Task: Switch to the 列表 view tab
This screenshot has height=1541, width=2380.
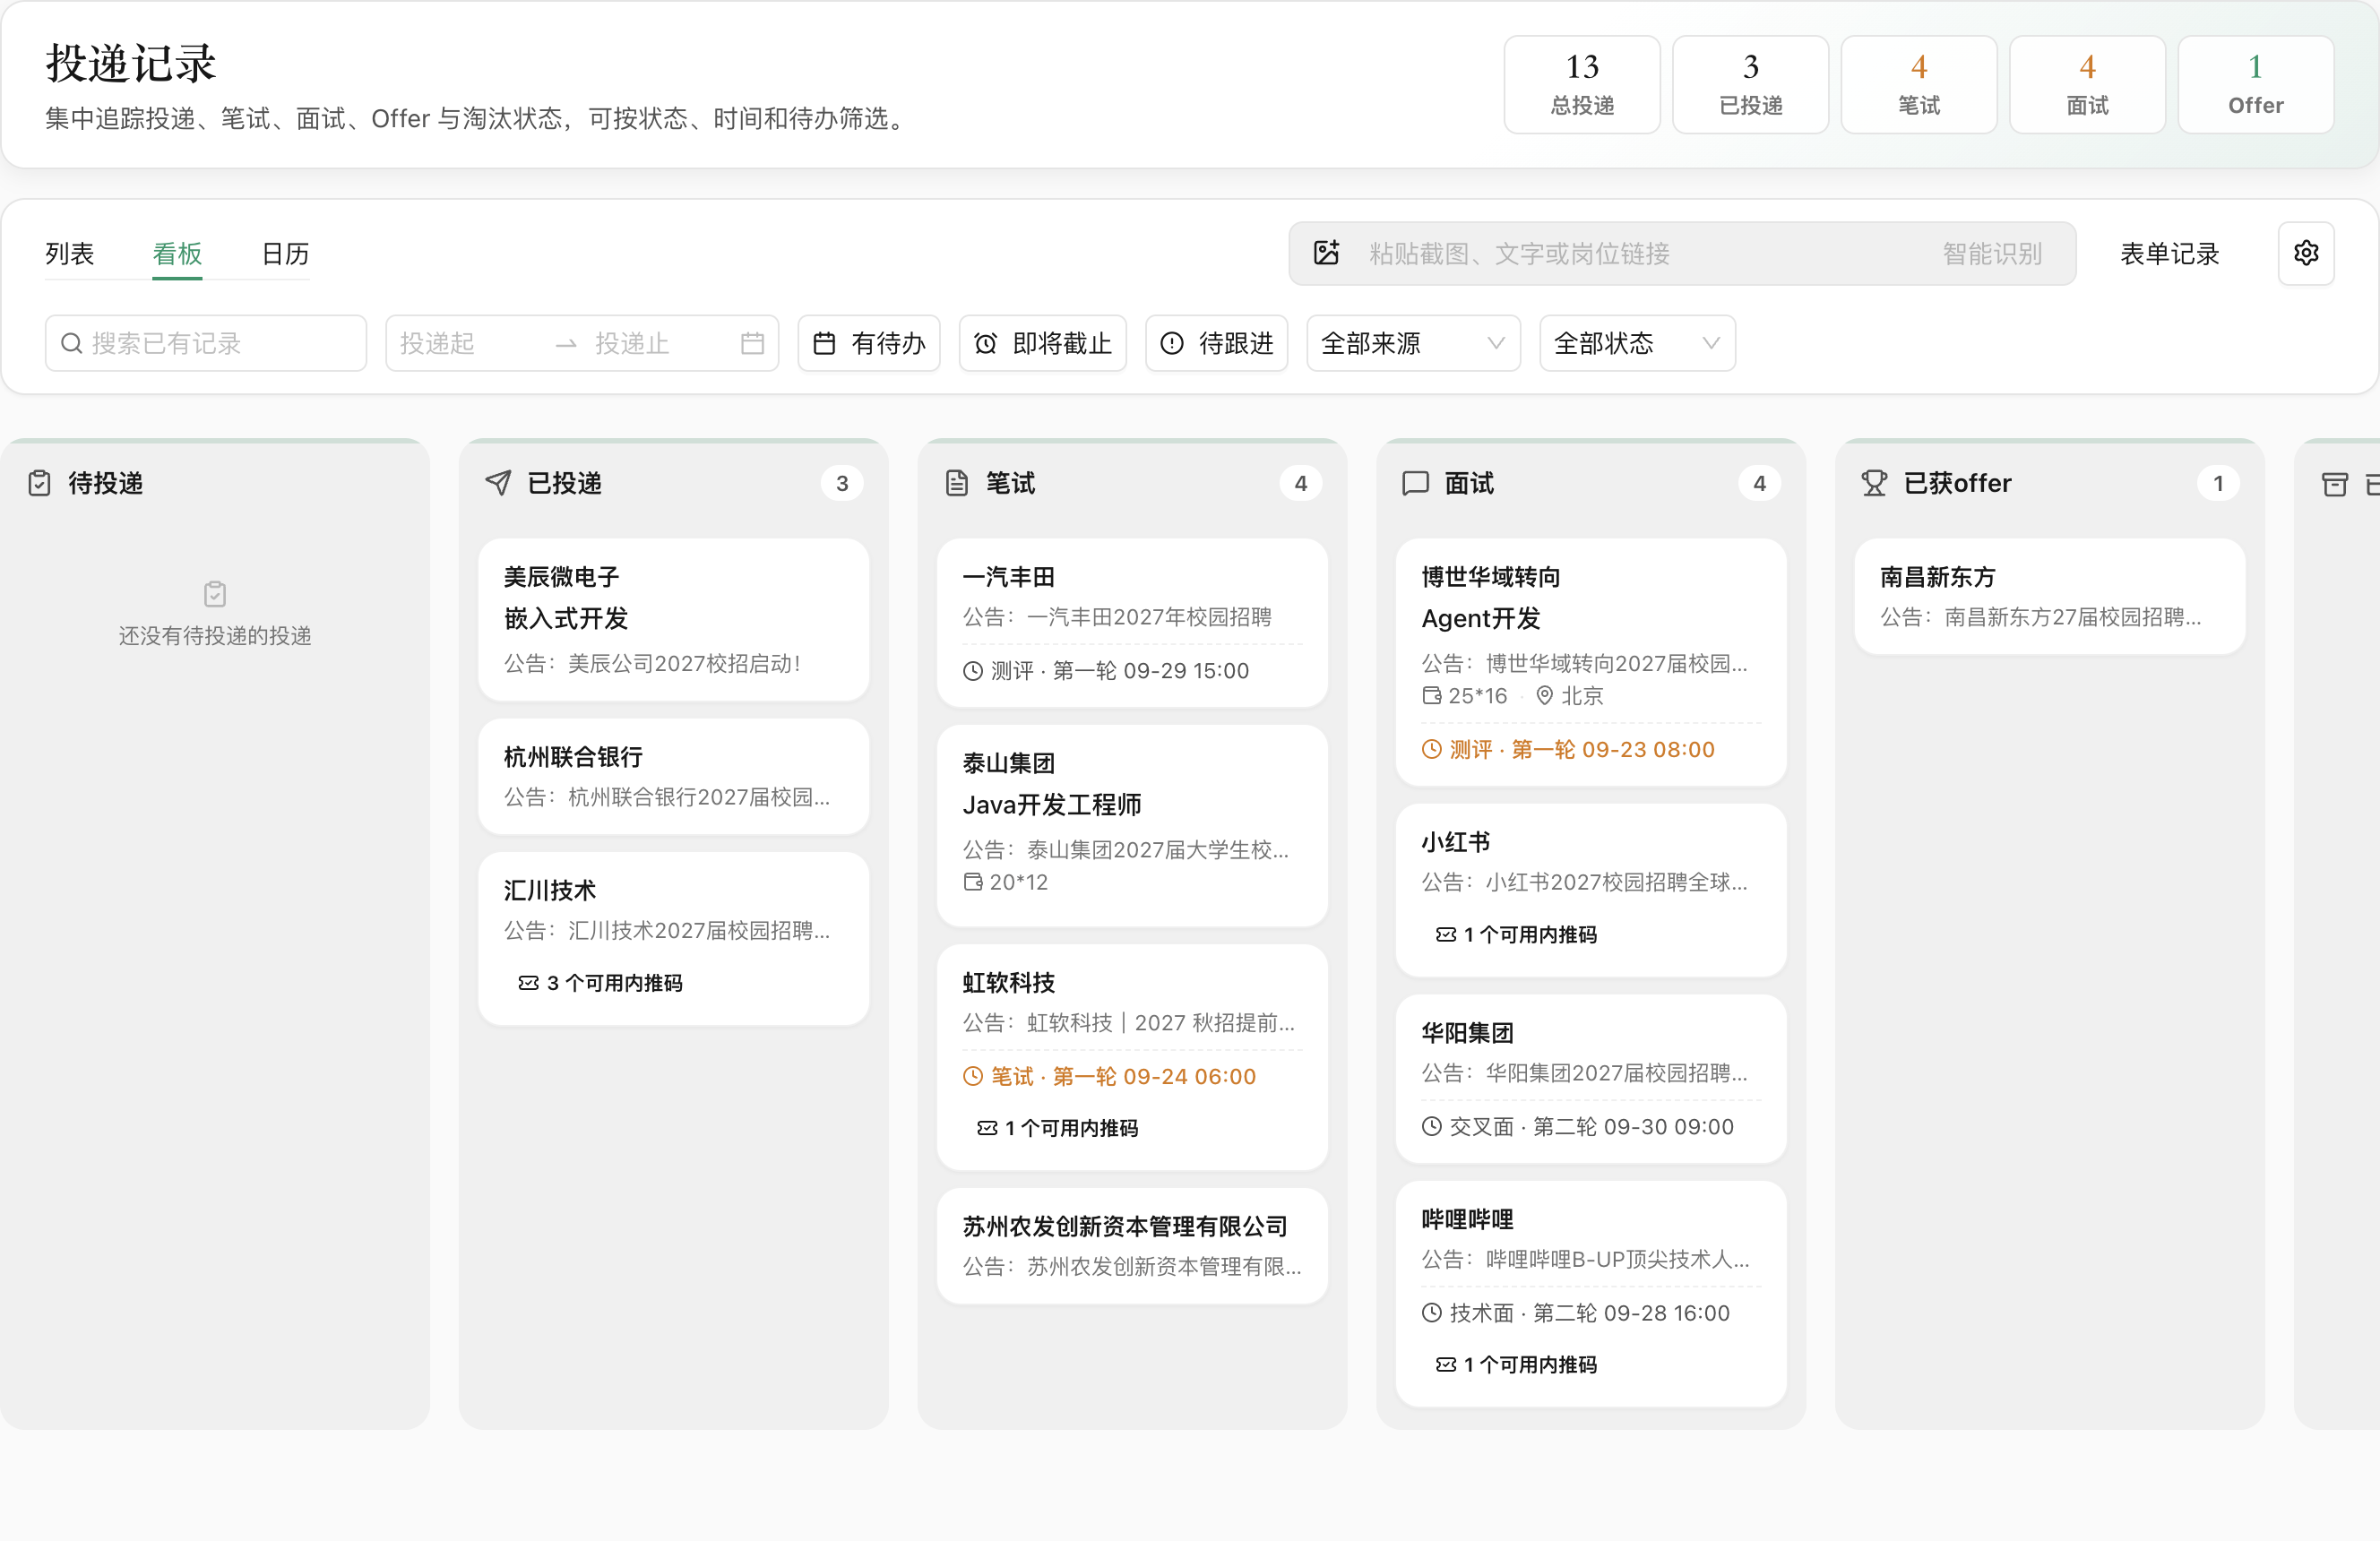Action: tap(70, 254)
